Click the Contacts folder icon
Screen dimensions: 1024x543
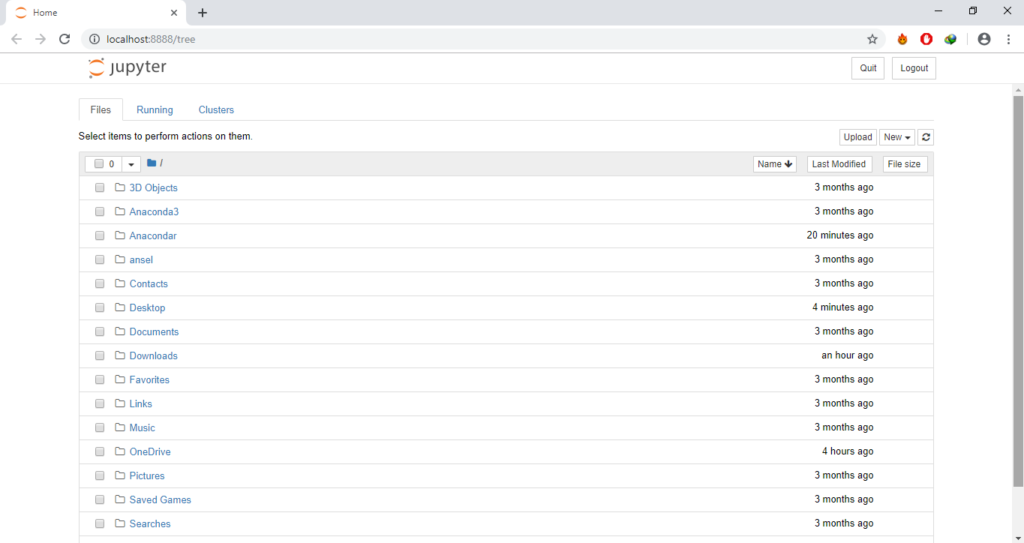pos(120,283)
